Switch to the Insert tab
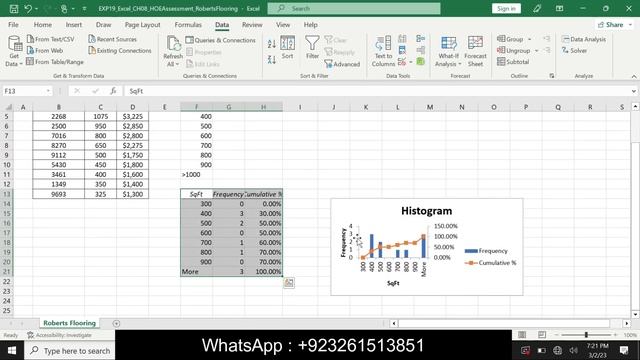The image size is (640, 360). 74,25
